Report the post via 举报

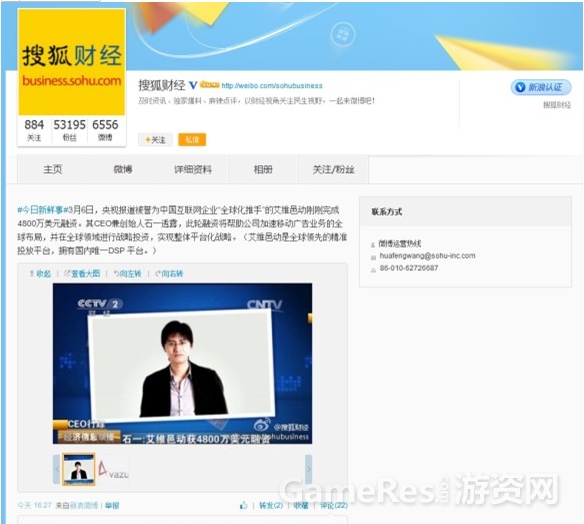(112, 505)
